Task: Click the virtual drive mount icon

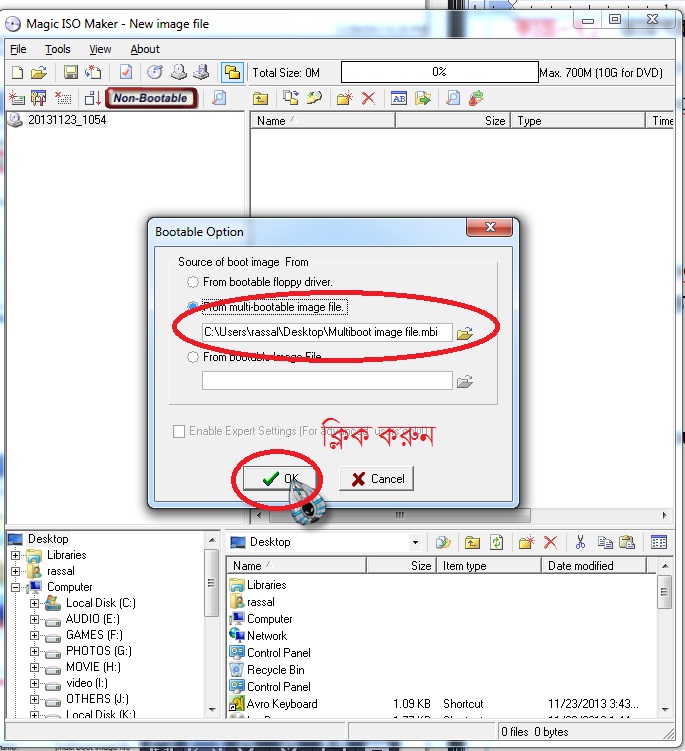Action: (x=201, y=73)
